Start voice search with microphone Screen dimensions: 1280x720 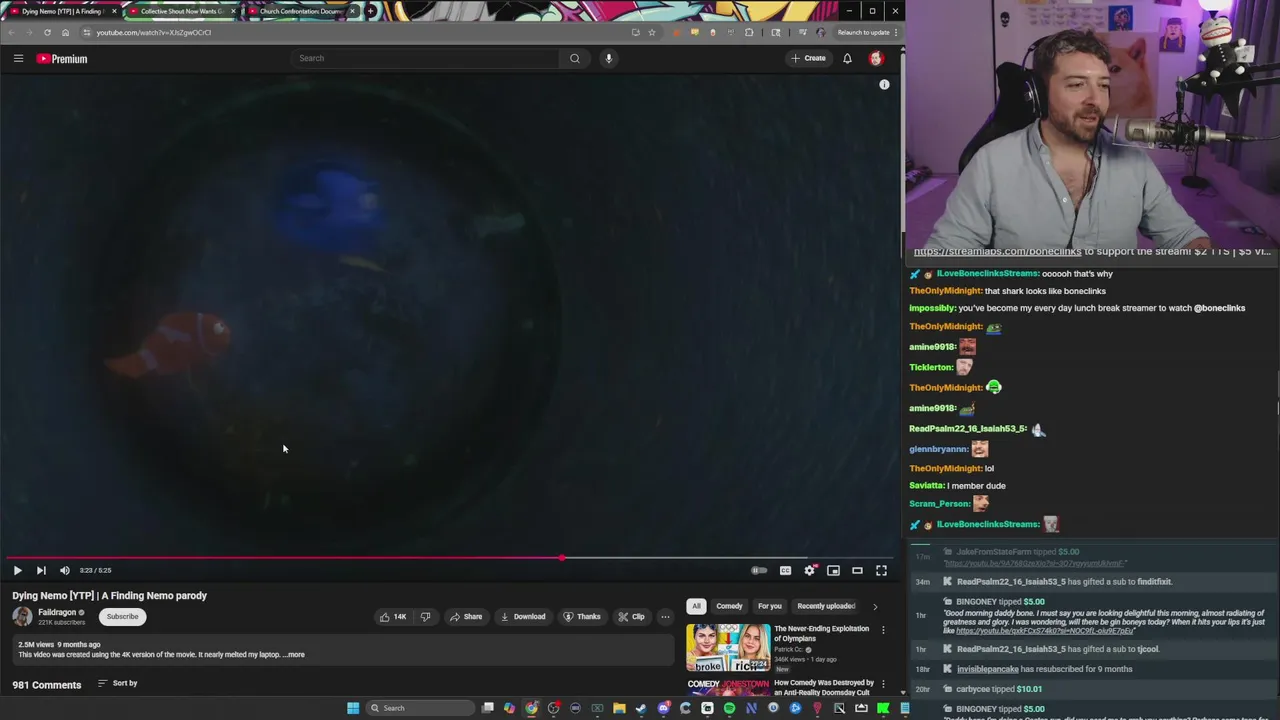(x=608, y=58)
